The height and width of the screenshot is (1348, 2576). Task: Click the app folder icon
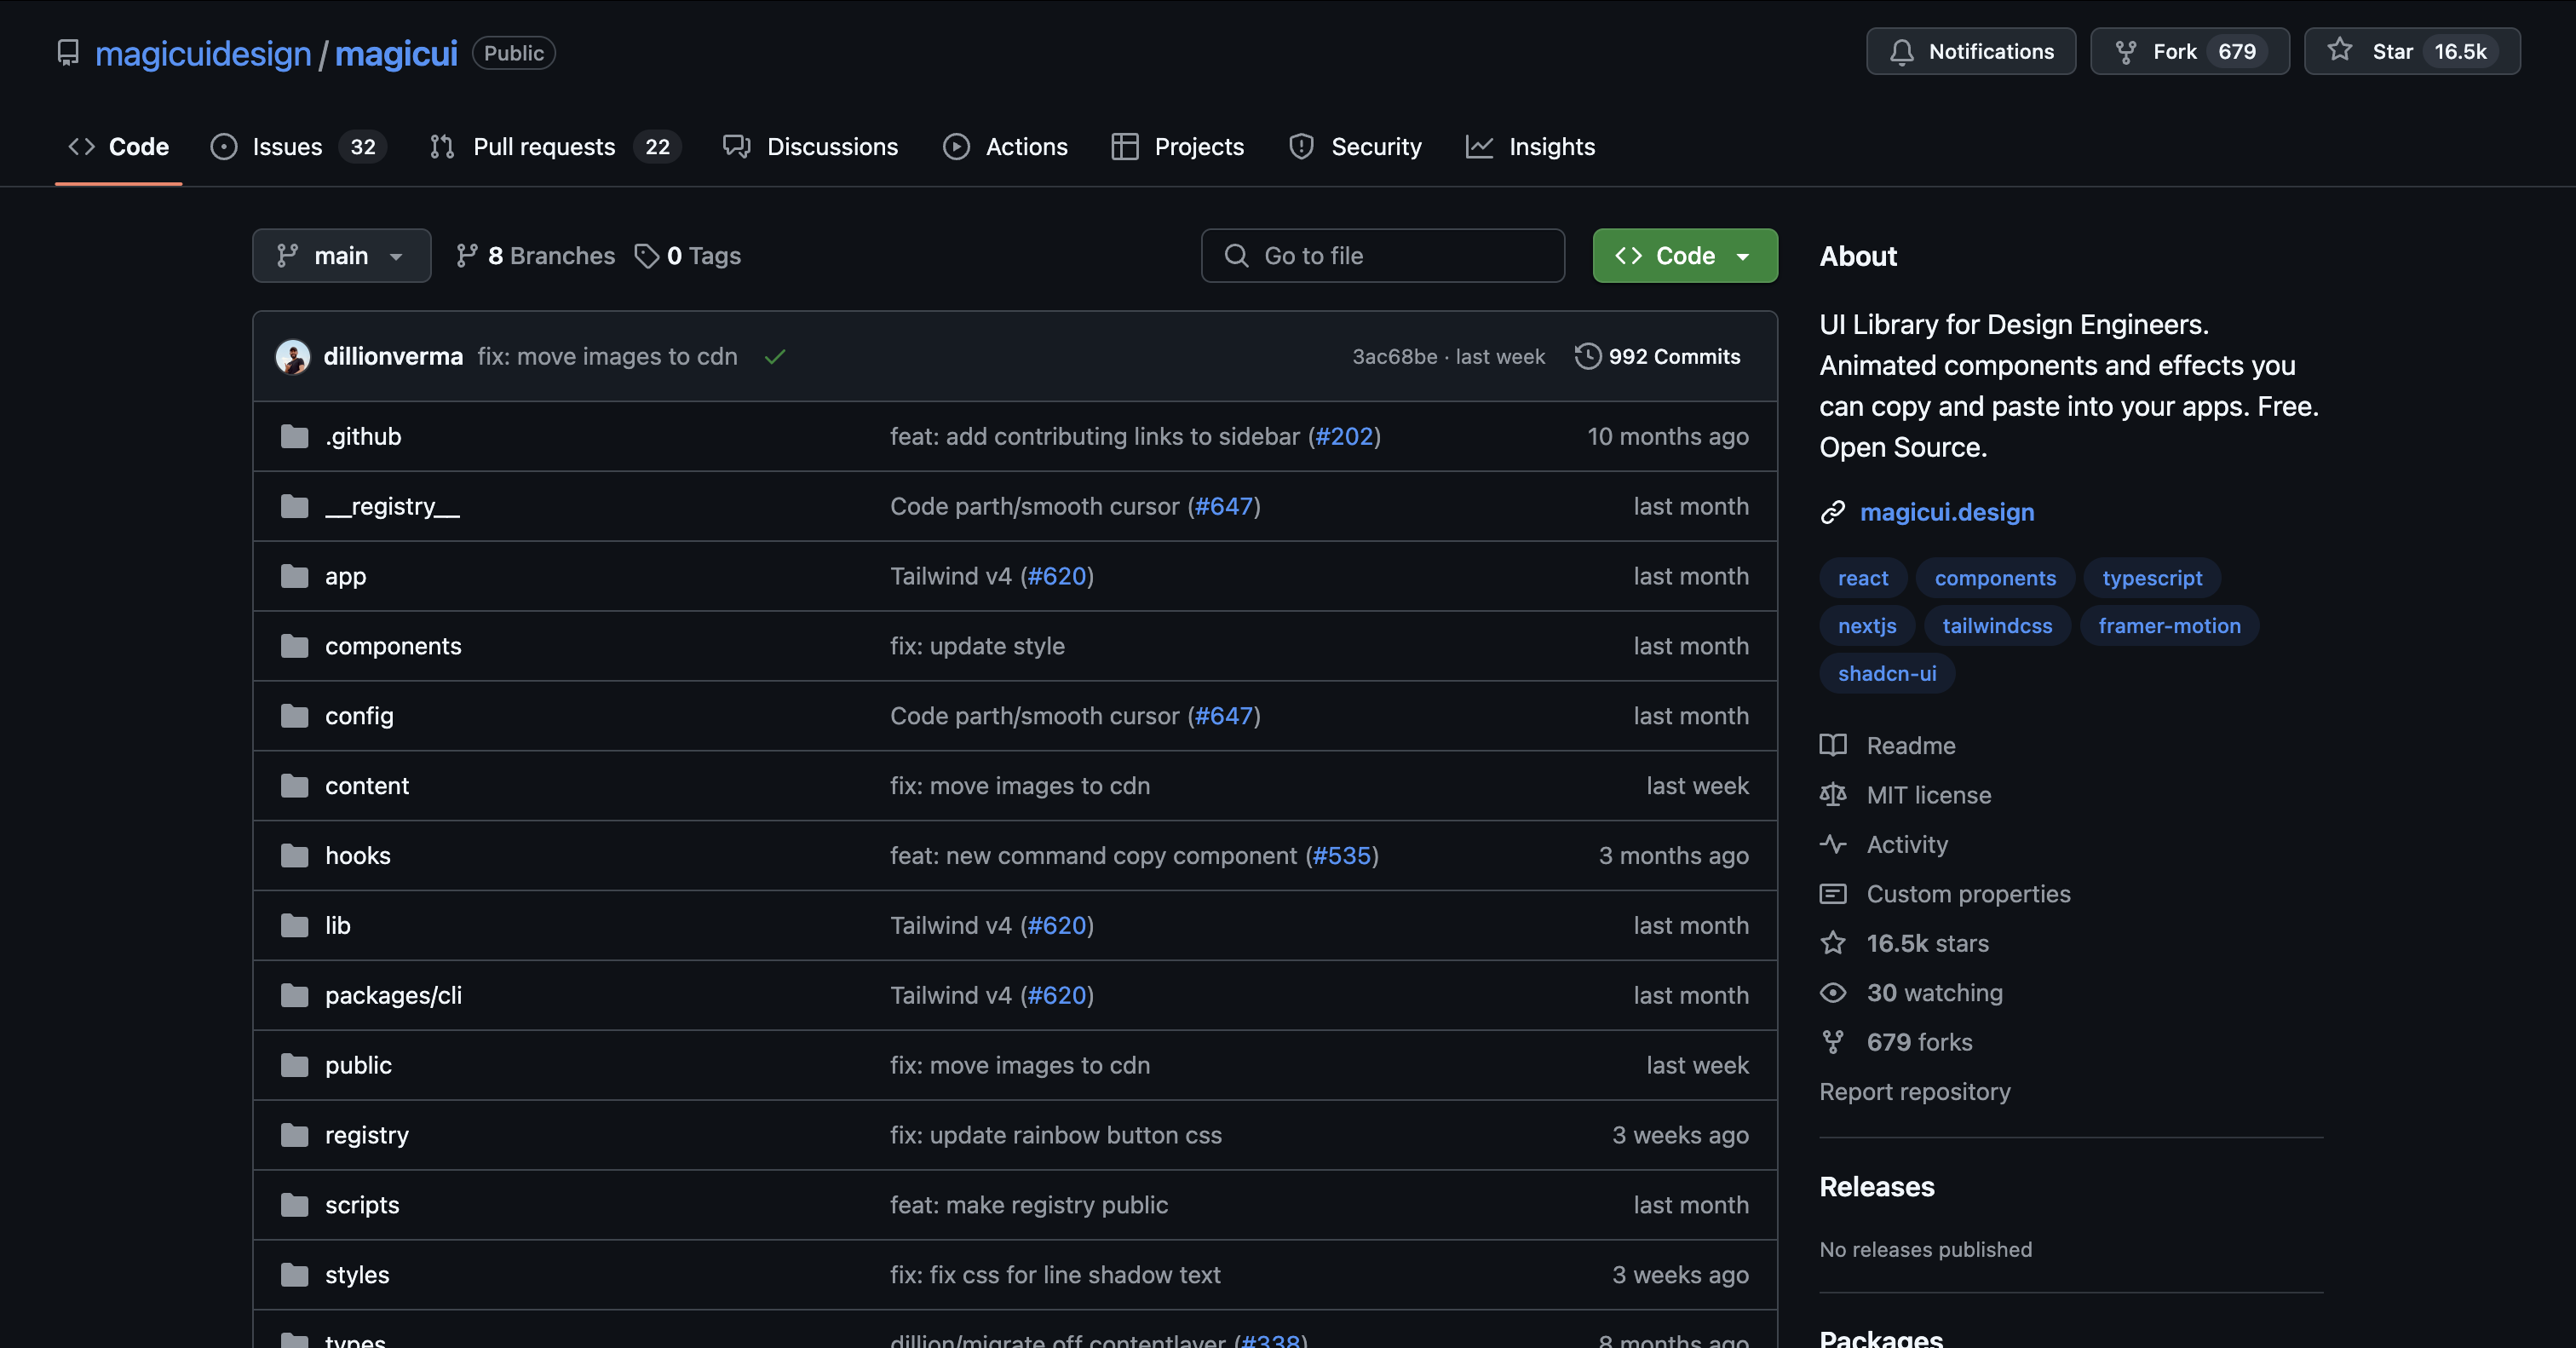(294, 577)
